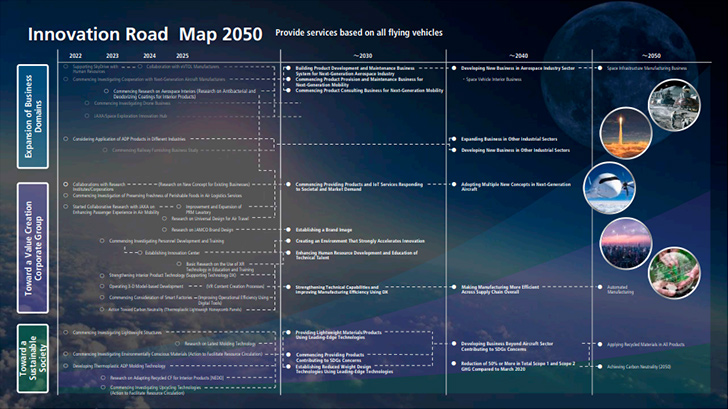This screenshot has height=409, width=728.
Task: Select Automated Manufacturing milestone
Action: click(x=624, y=288)
